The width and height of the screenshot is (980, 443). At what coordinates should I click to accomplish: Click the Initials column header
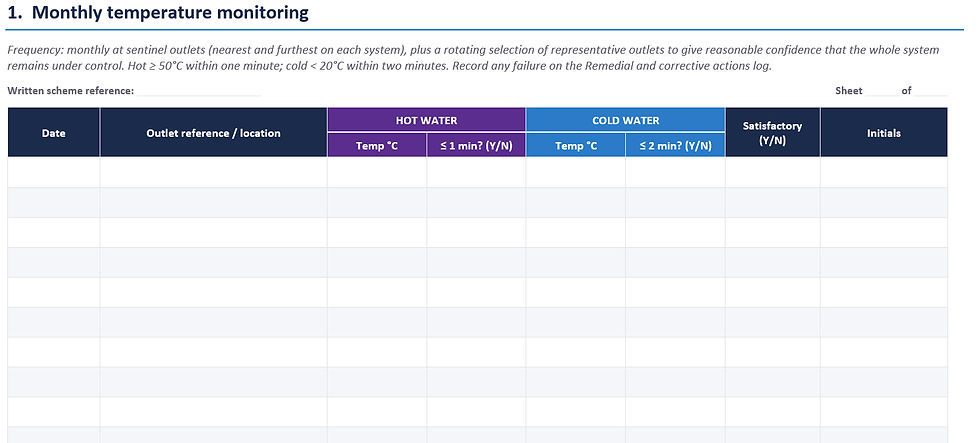[884, 132]
